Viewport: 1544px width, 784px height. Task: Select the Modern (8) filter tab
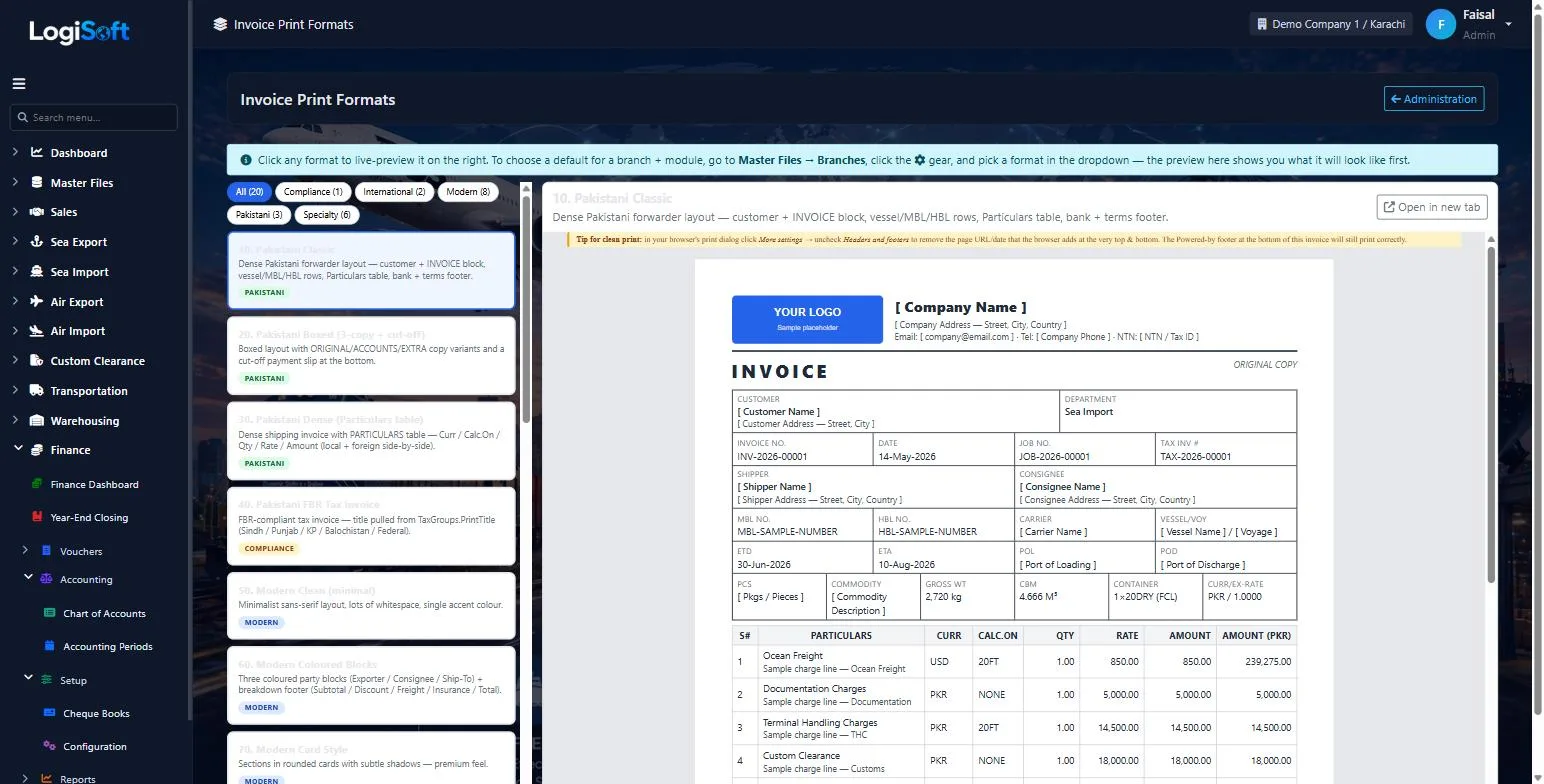pyautogui.click(x=468, y=192)
